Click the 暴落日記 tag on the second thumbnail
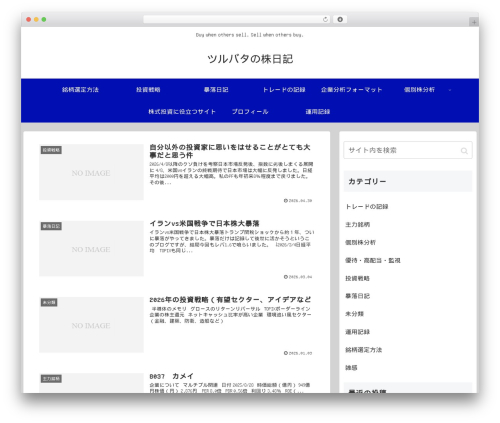 (51, 226)
